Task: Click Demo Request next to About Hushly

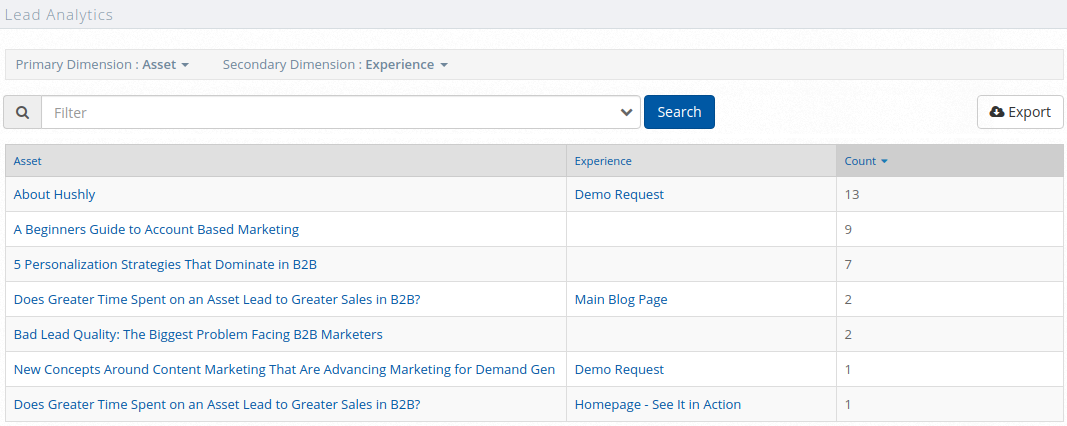Action: pos(619,195)
